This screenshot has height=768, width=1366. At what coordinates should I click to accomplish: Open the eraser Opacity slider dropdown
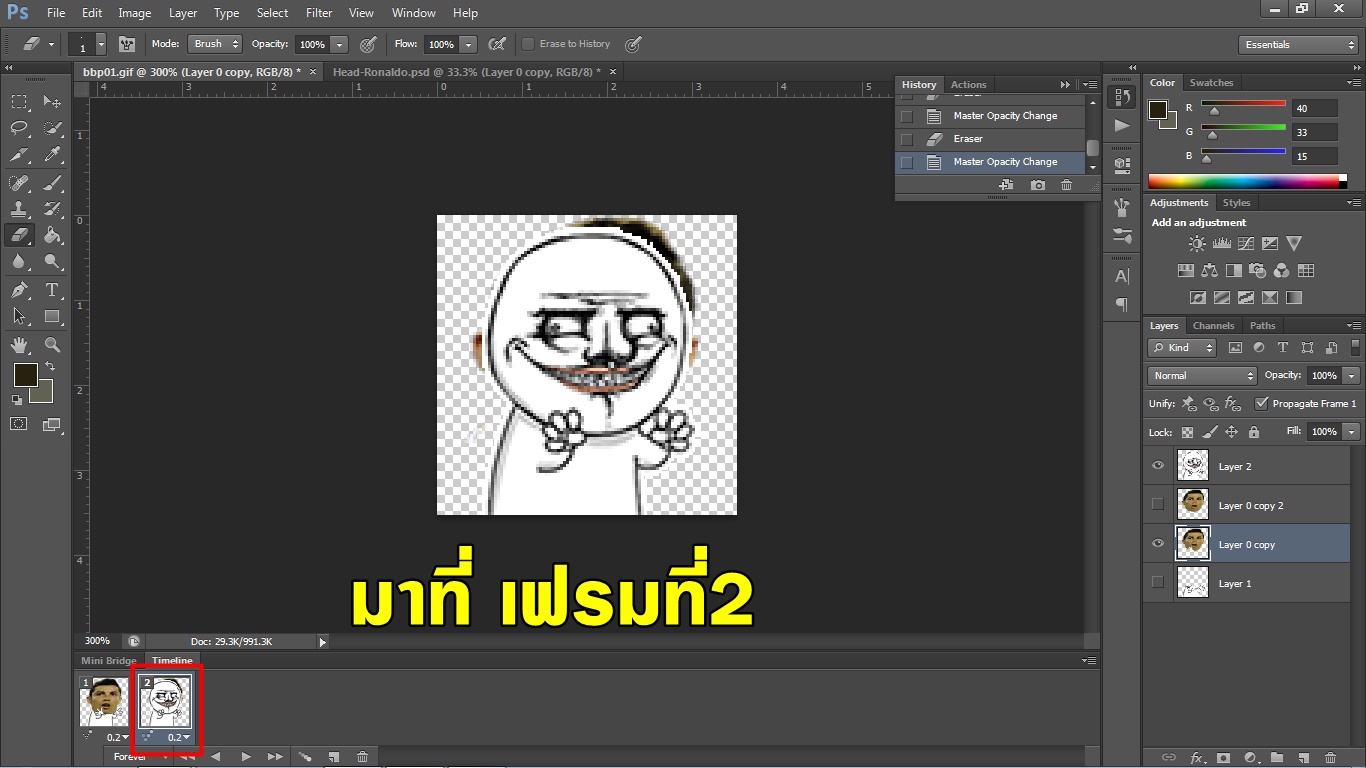(340, 44)
